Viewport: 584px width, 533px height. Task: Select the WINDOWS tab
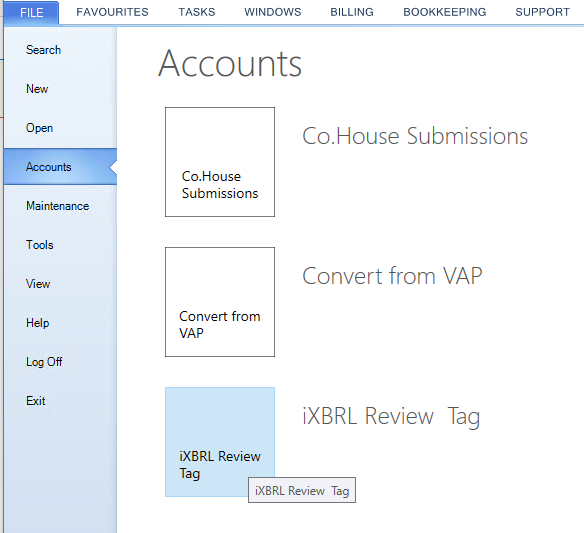coord(273,12)
